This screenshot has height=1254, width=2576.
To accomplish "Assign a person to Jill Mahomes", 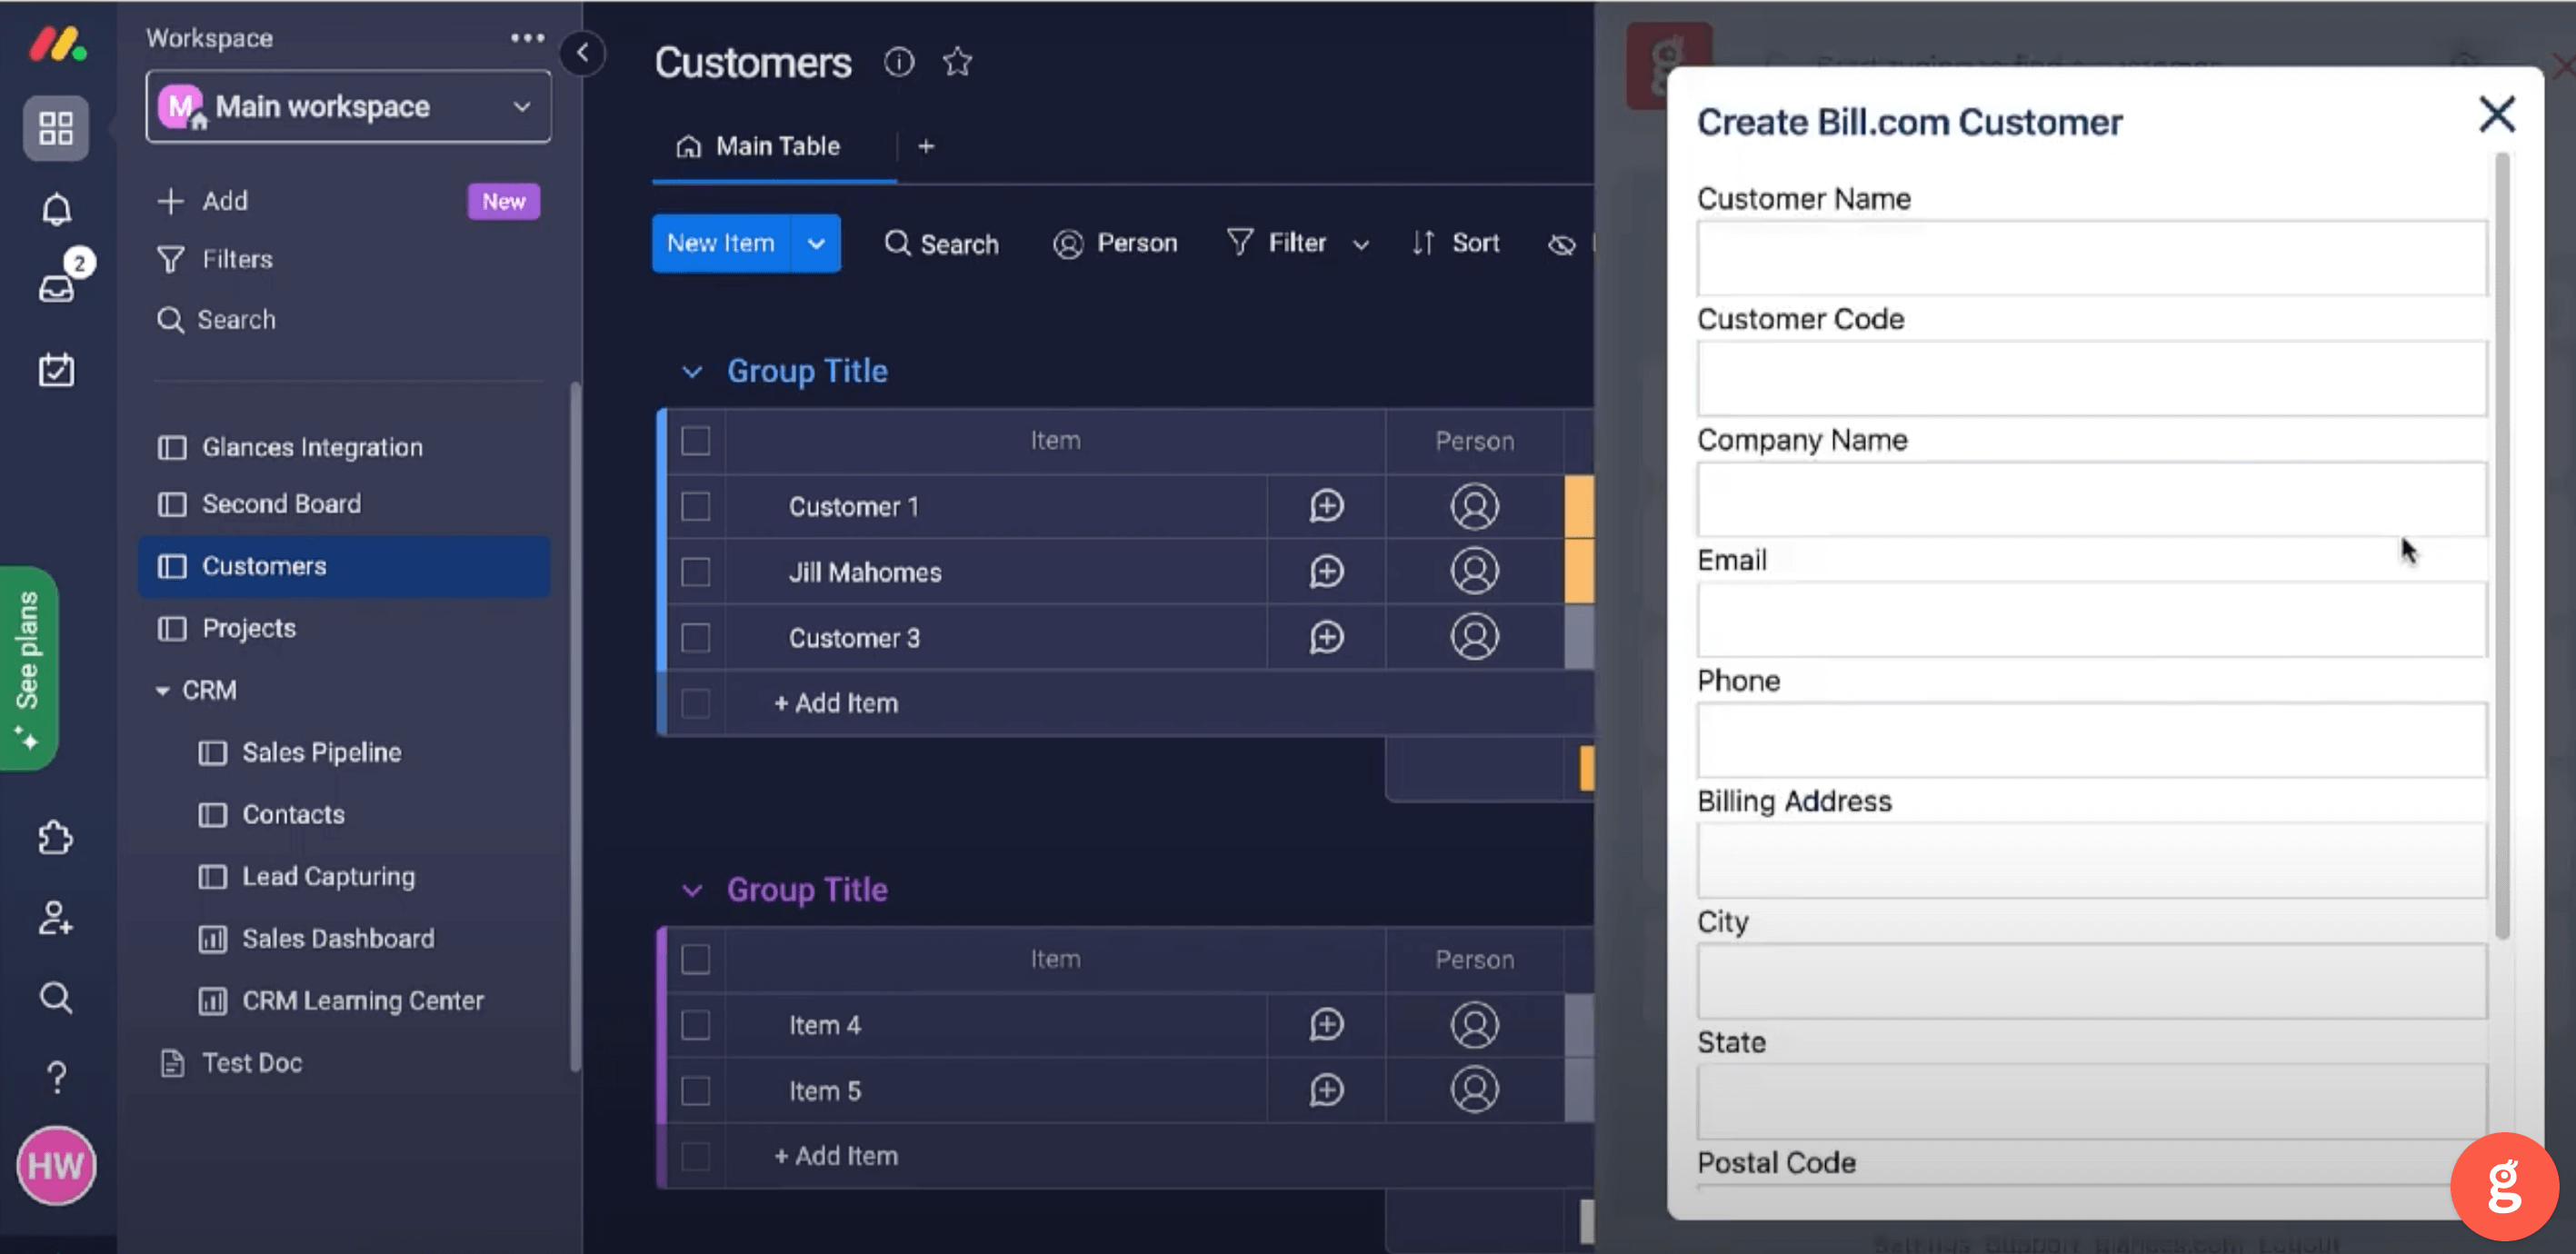I will (1474, 571).
